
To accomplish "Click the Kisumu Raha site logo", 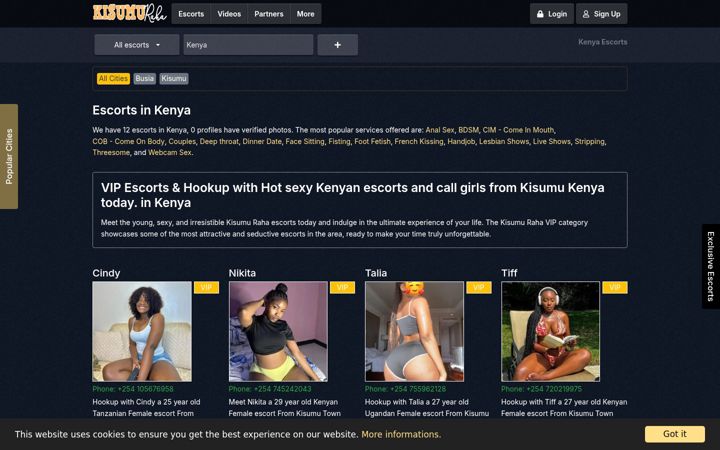I will (x=129, y=13).
